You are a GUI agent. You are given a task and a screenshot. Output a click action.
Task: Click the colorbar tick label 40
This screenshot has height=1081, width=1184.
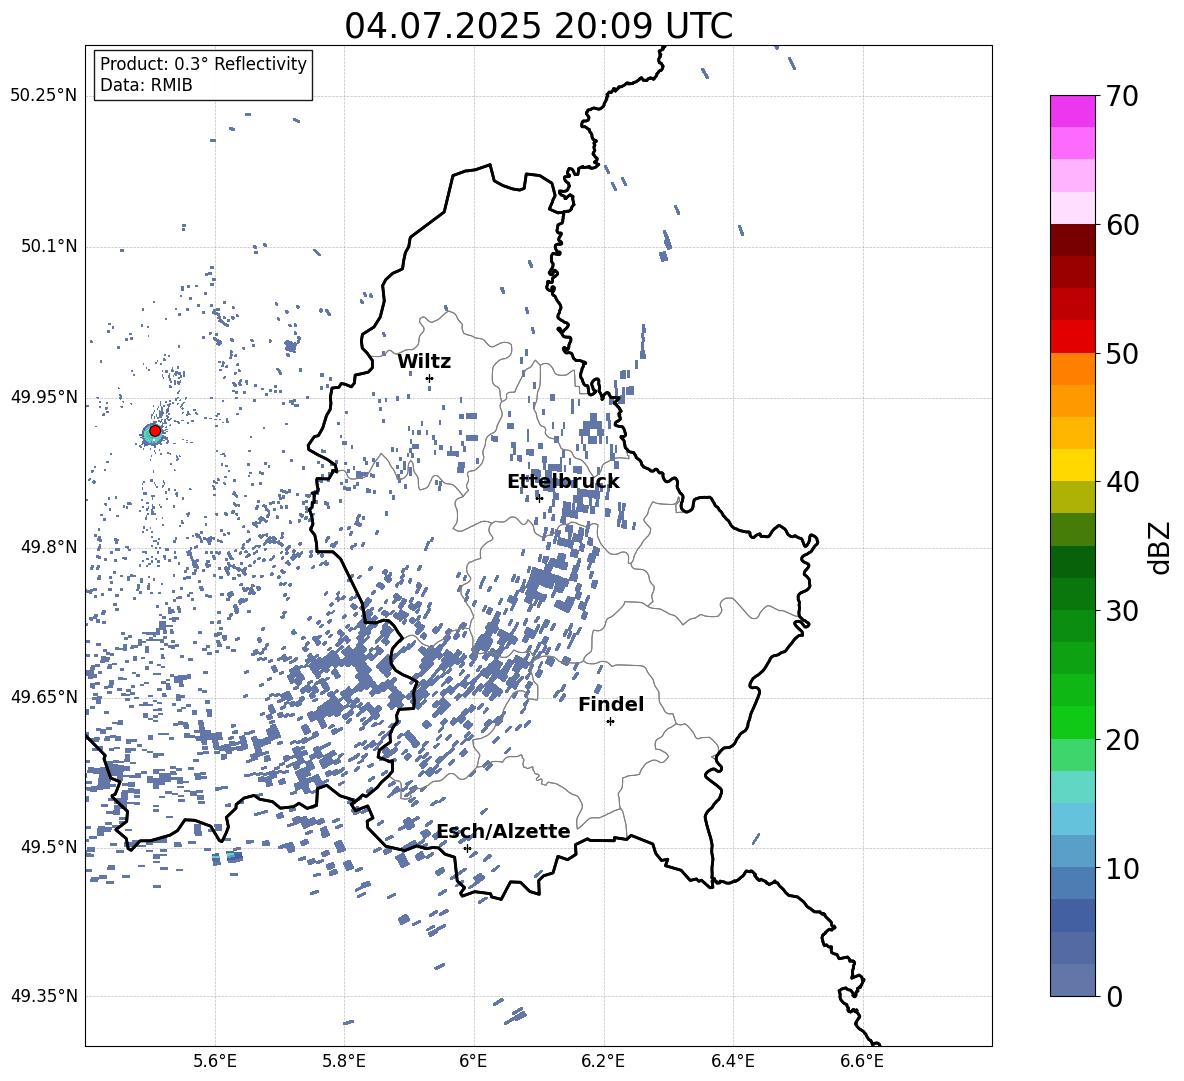[1122, 482]
